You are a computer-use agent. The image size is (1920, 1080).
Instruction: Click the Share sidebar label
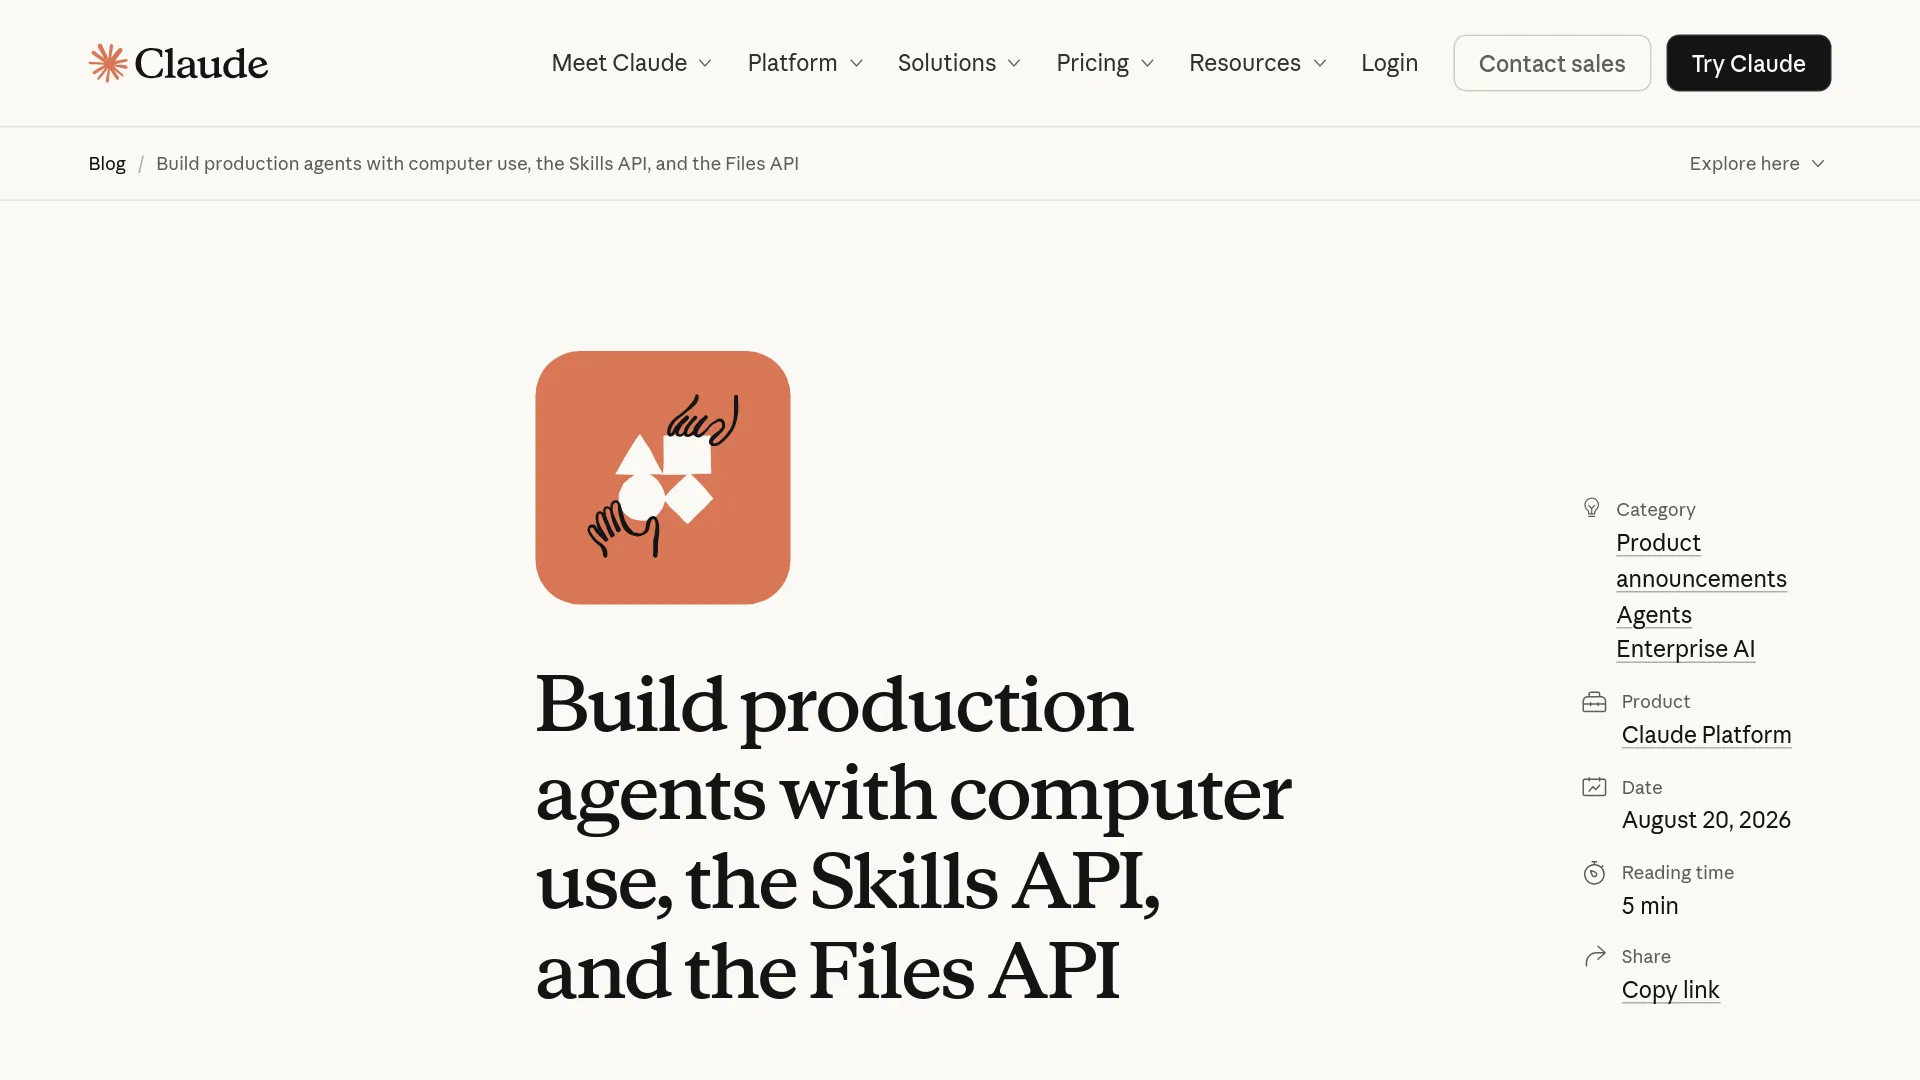click(x=1646, y=956)
